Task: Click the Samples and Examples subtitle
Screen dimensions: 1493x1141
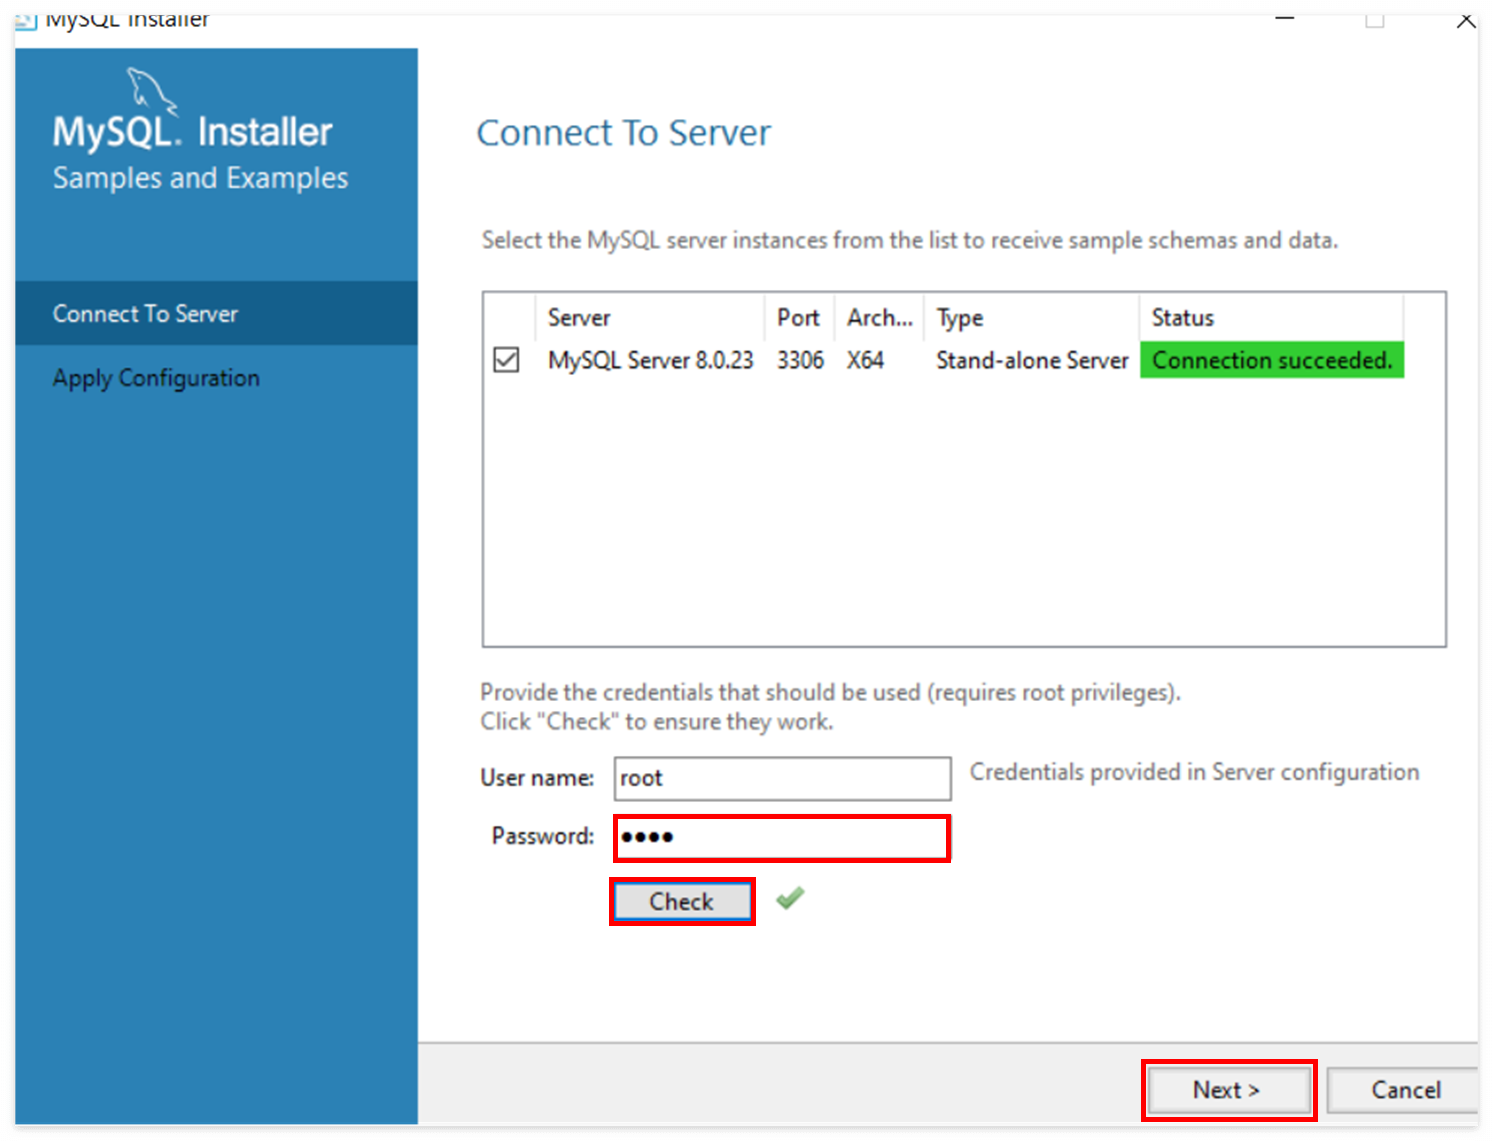Action: pos(200,178)
